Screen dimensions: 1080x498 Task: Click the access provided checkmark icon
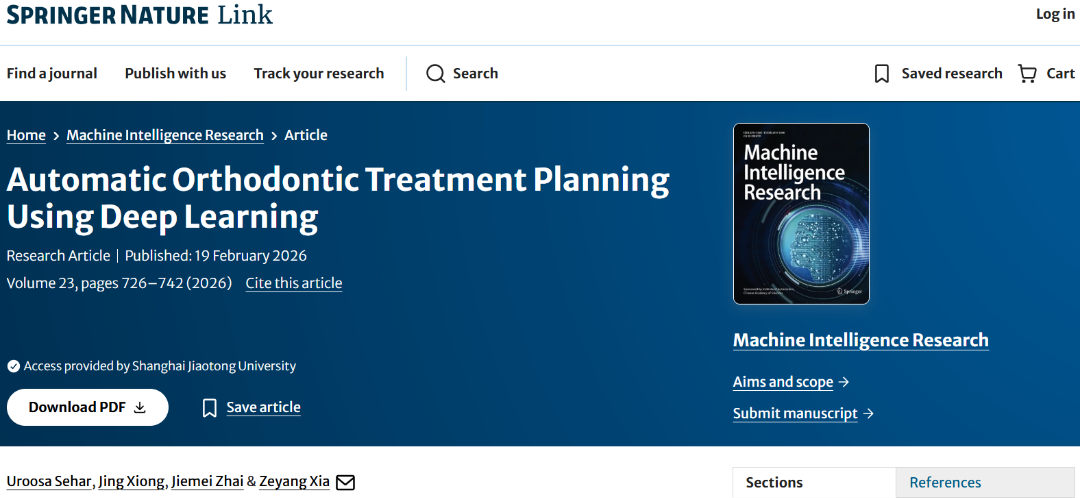point(13,366)
